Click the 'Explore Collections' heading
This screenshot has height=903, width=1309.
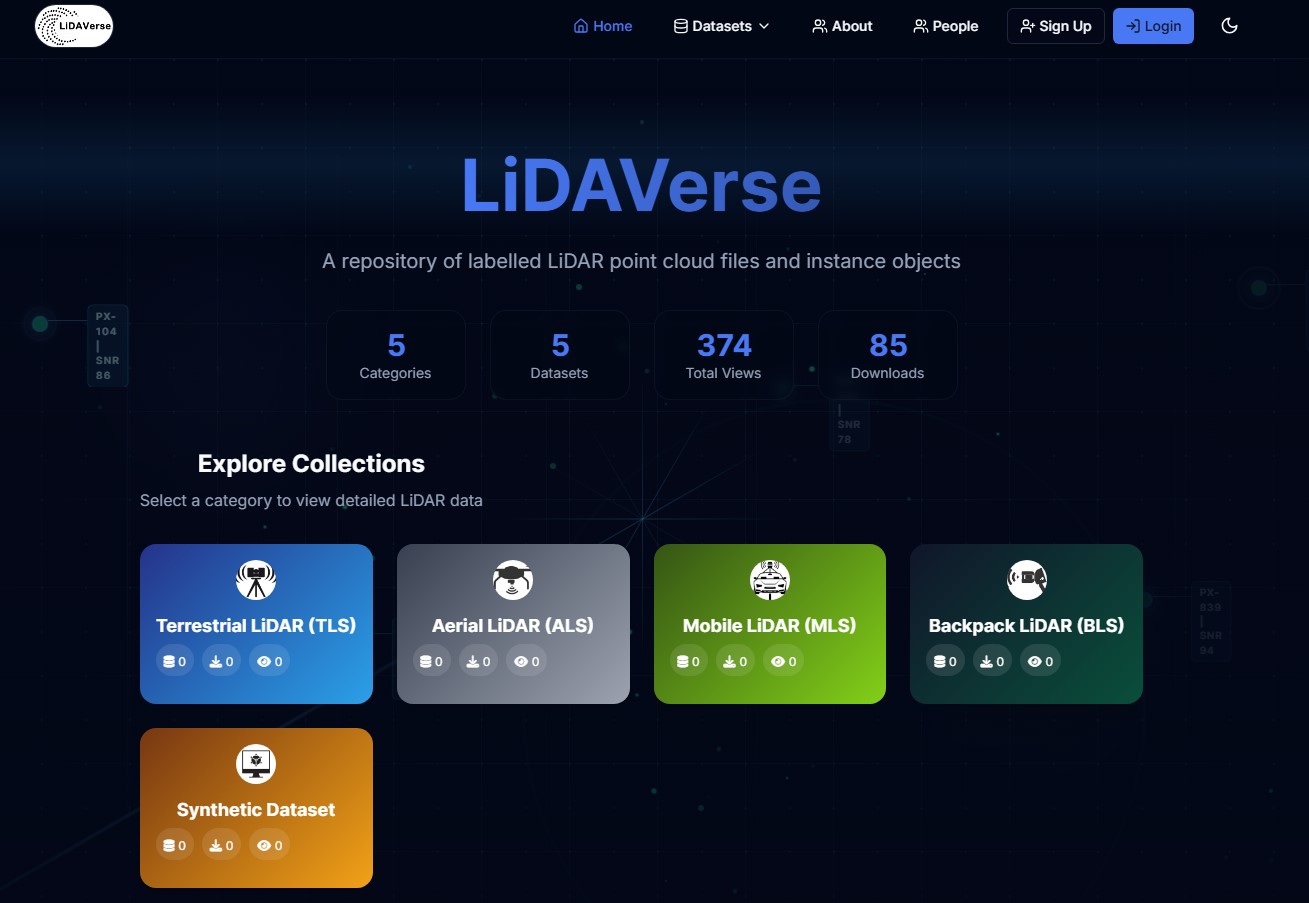coord(311,464)
